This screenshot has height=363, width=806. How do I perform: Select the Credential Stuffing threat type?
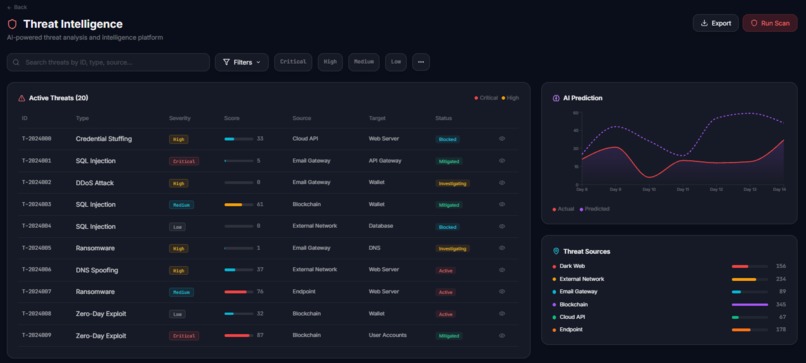(104, 139)
